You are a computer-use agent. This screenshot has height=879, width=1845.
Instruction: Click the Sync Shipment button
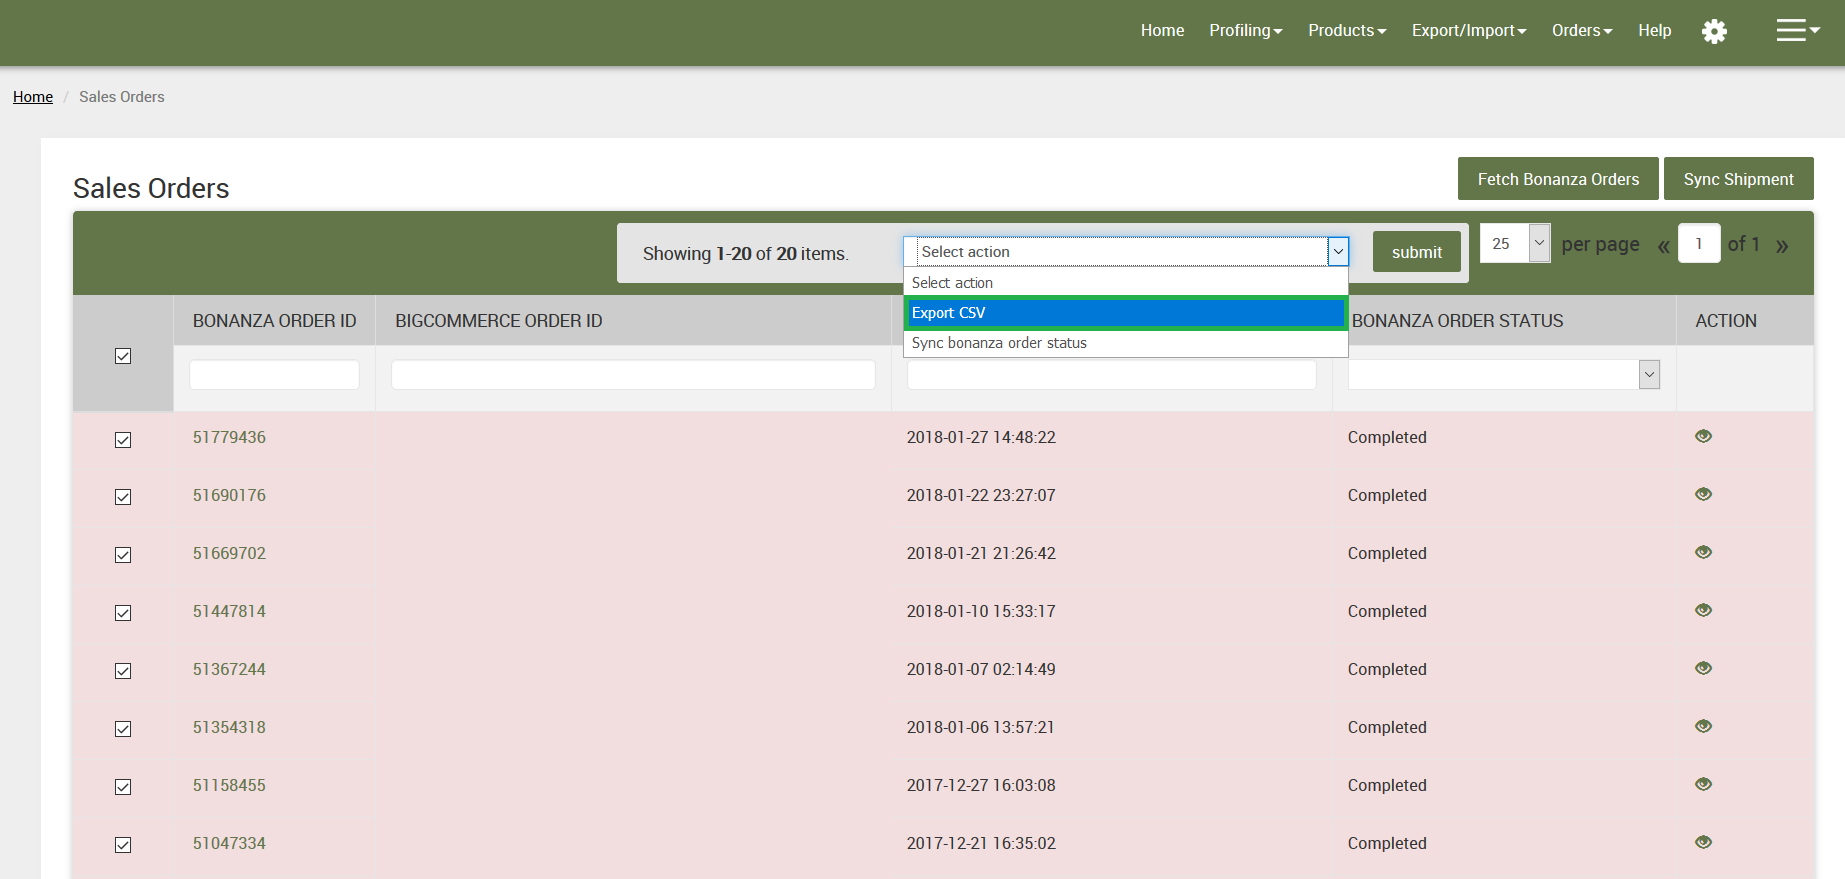click(x=1738, y=179)
